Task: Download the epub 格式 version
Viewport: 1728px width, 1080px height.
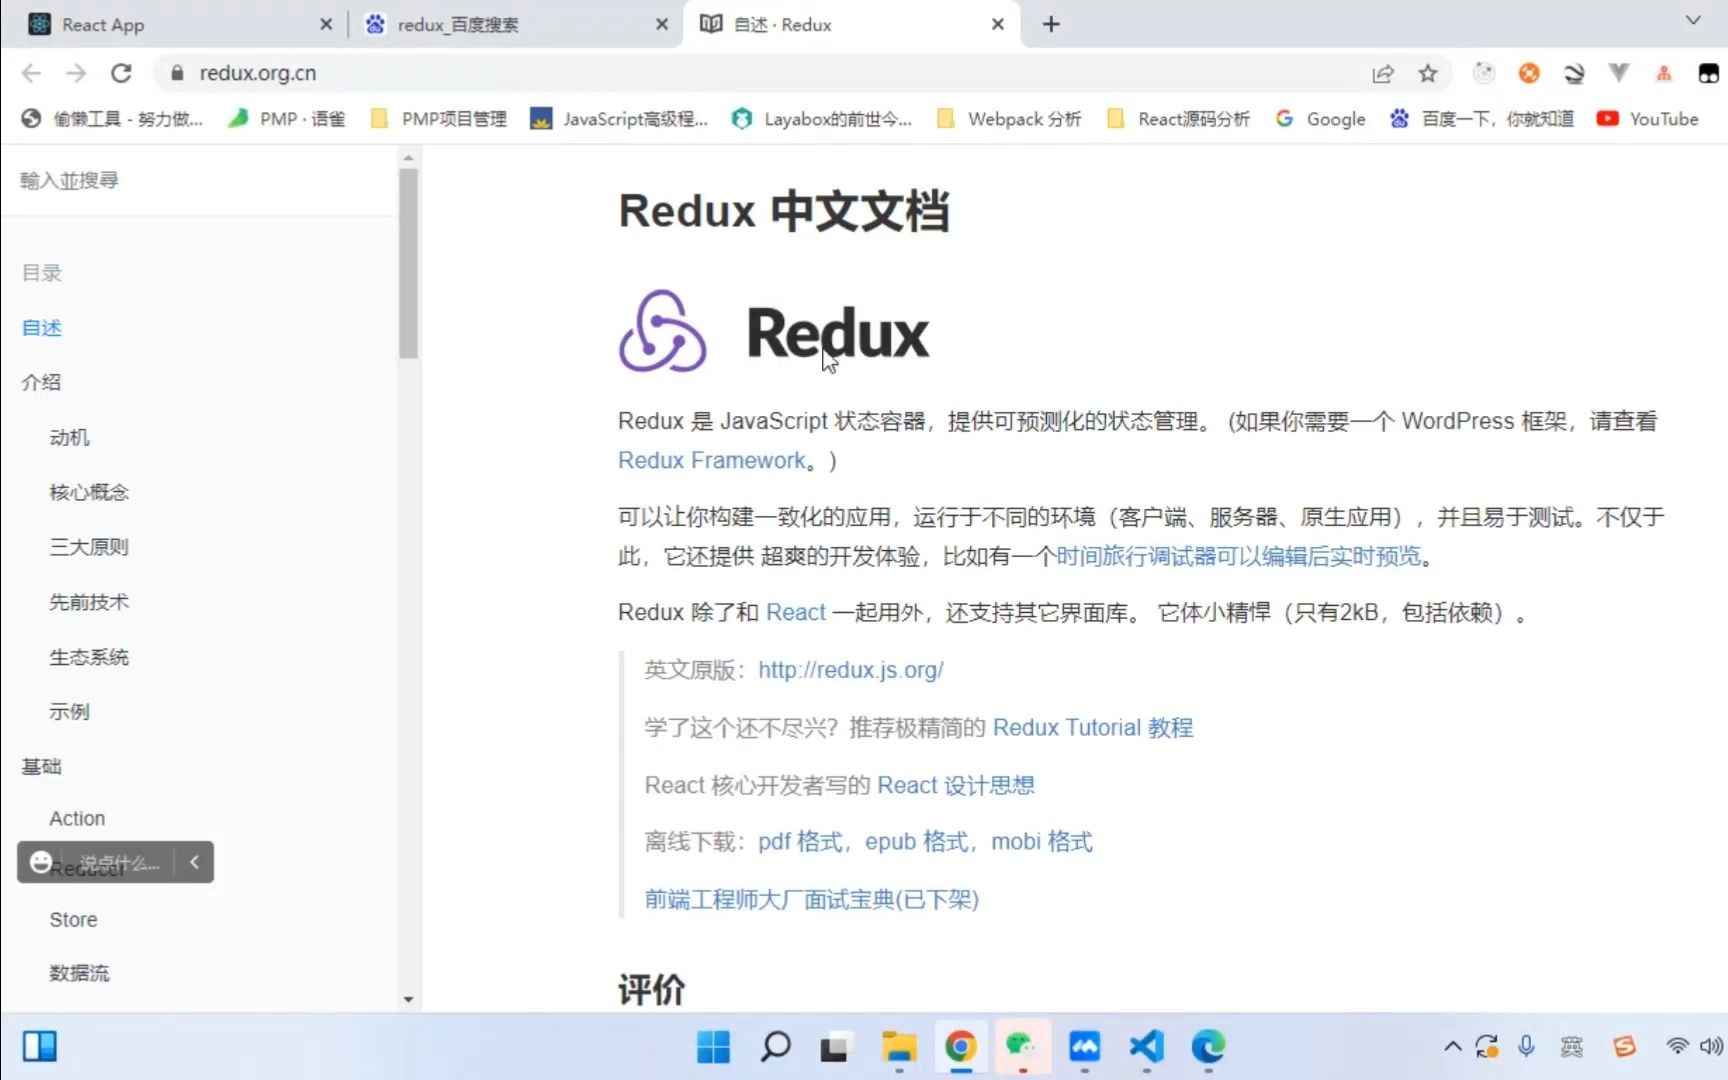Action: [917, 842]
